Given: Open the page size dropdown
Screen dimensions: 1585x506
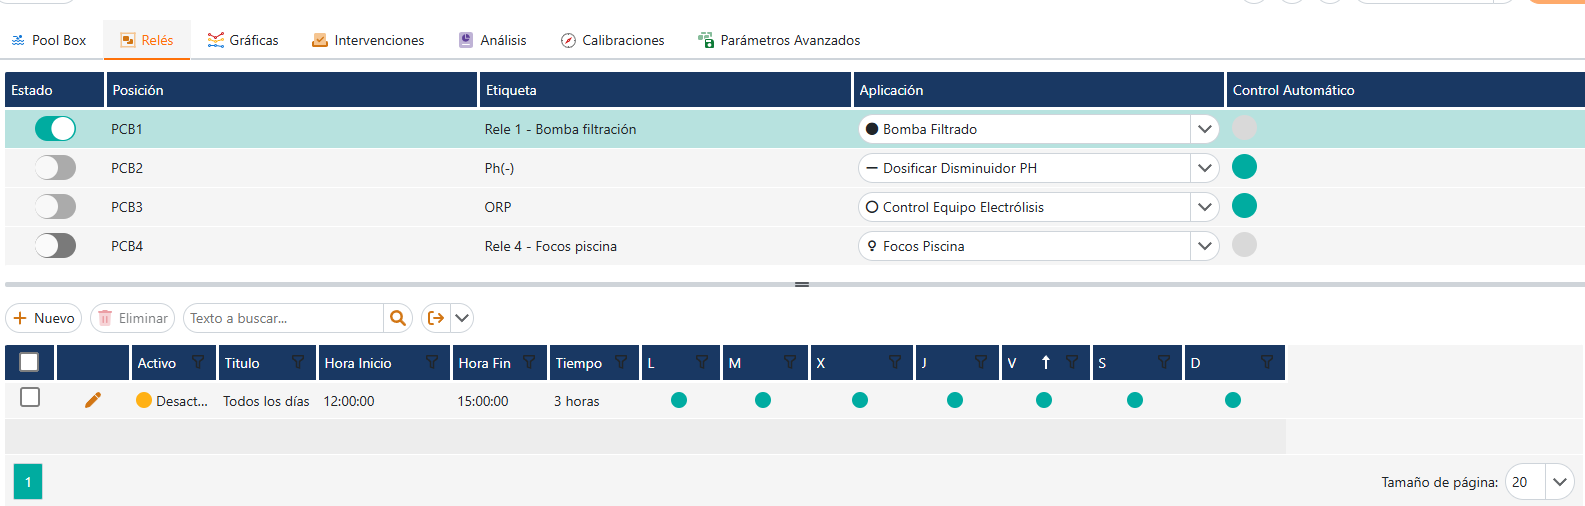Looking at the screenshot, I should 1559,482.
